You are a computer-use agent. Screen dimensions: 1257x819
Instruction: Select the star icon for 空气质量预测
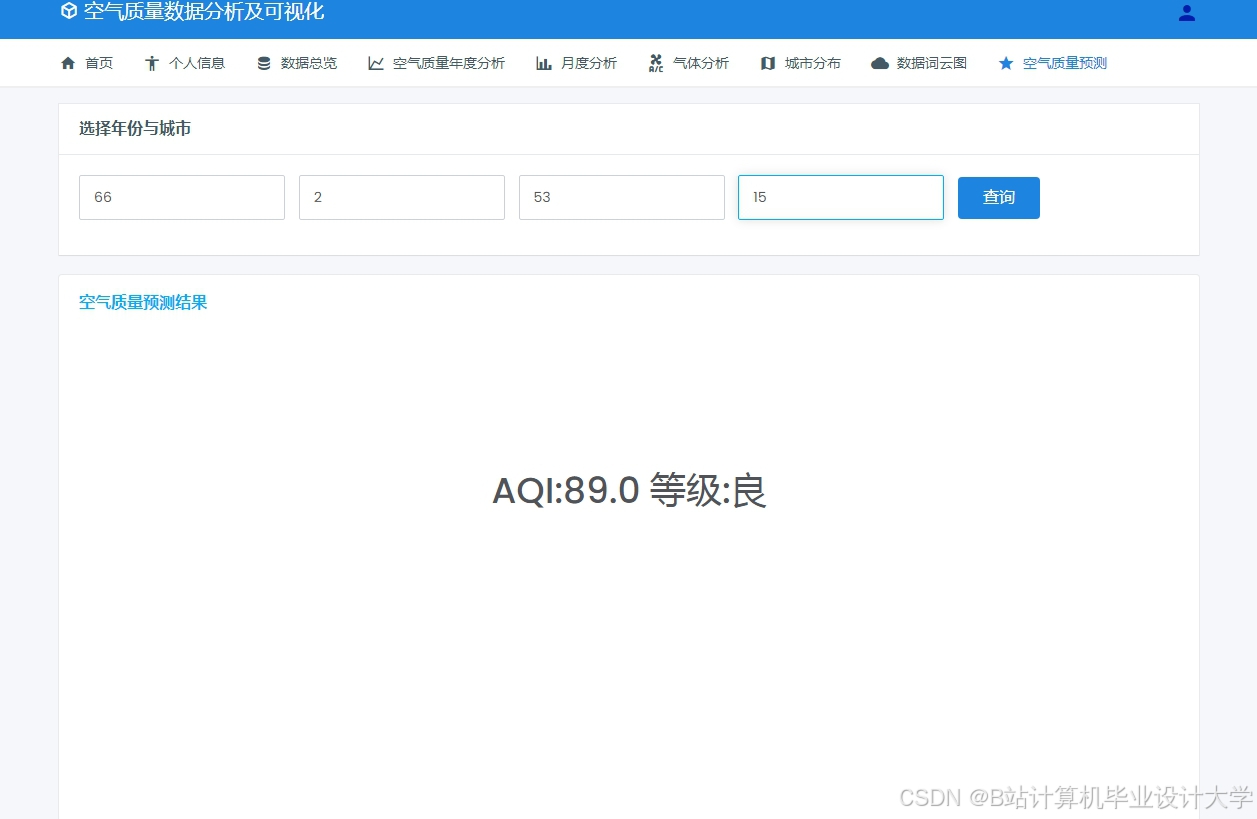click(x=1005, y=62)
